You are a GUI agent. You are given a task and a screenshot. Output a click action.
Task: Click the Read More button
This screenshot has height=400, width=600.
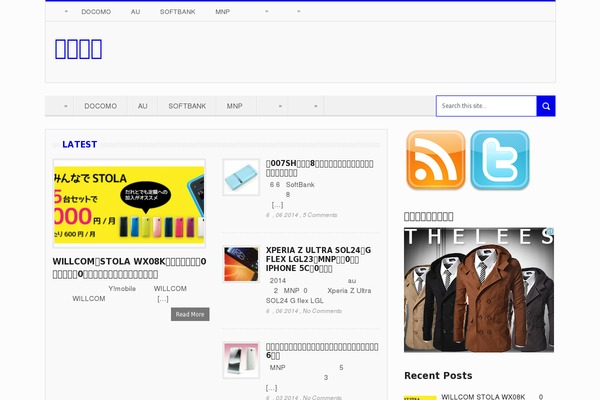pos(190,314)
